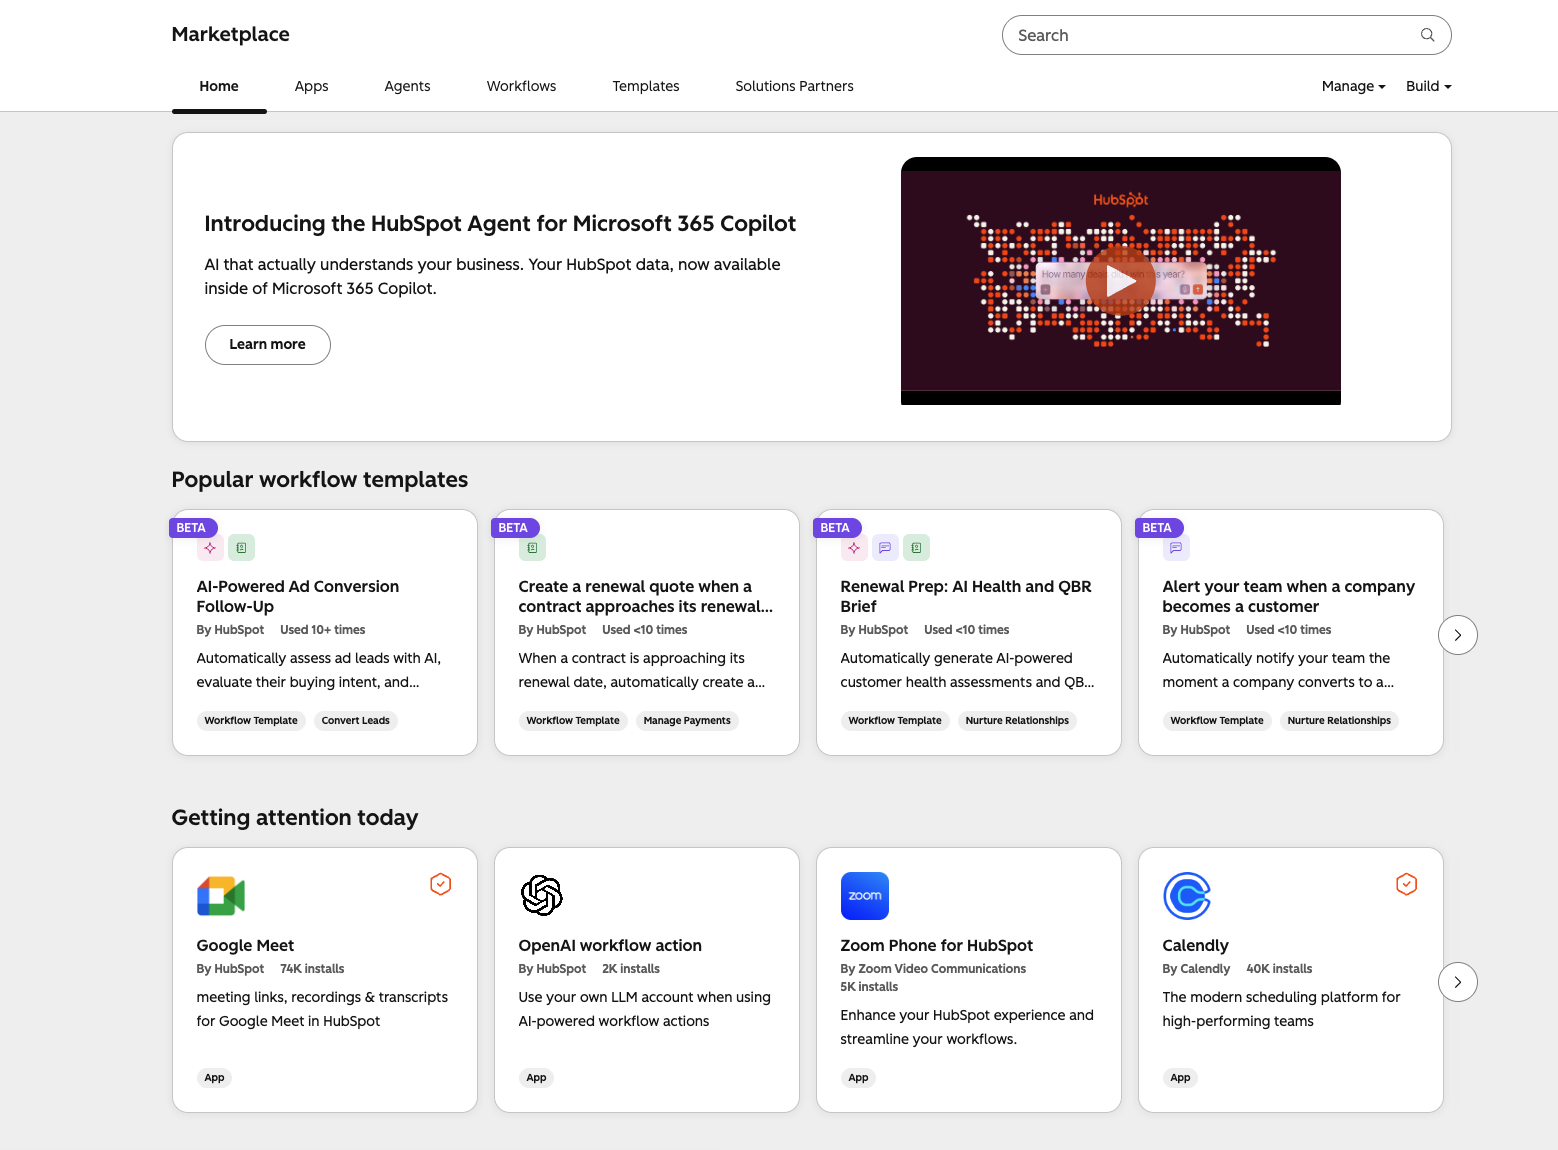This screenshot has height=1150, width=1558.
Task: Show next popular workflow templates
Action: (1458, 635)
